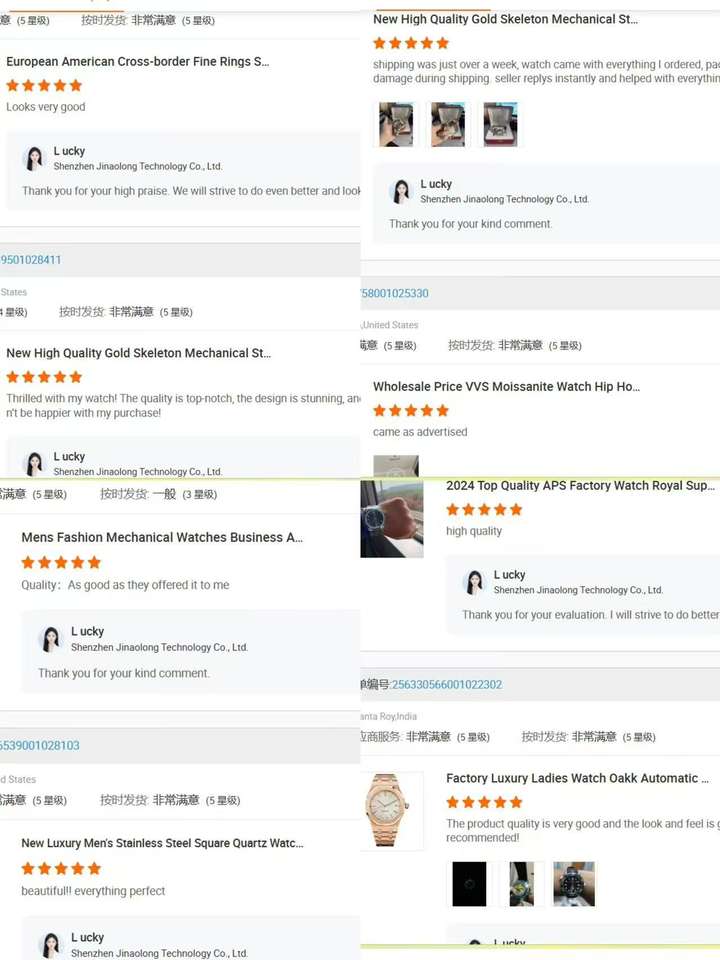Screen dimensions: 720x960
Task: Open order number link 5539001028103
Action: click(40, 745)
